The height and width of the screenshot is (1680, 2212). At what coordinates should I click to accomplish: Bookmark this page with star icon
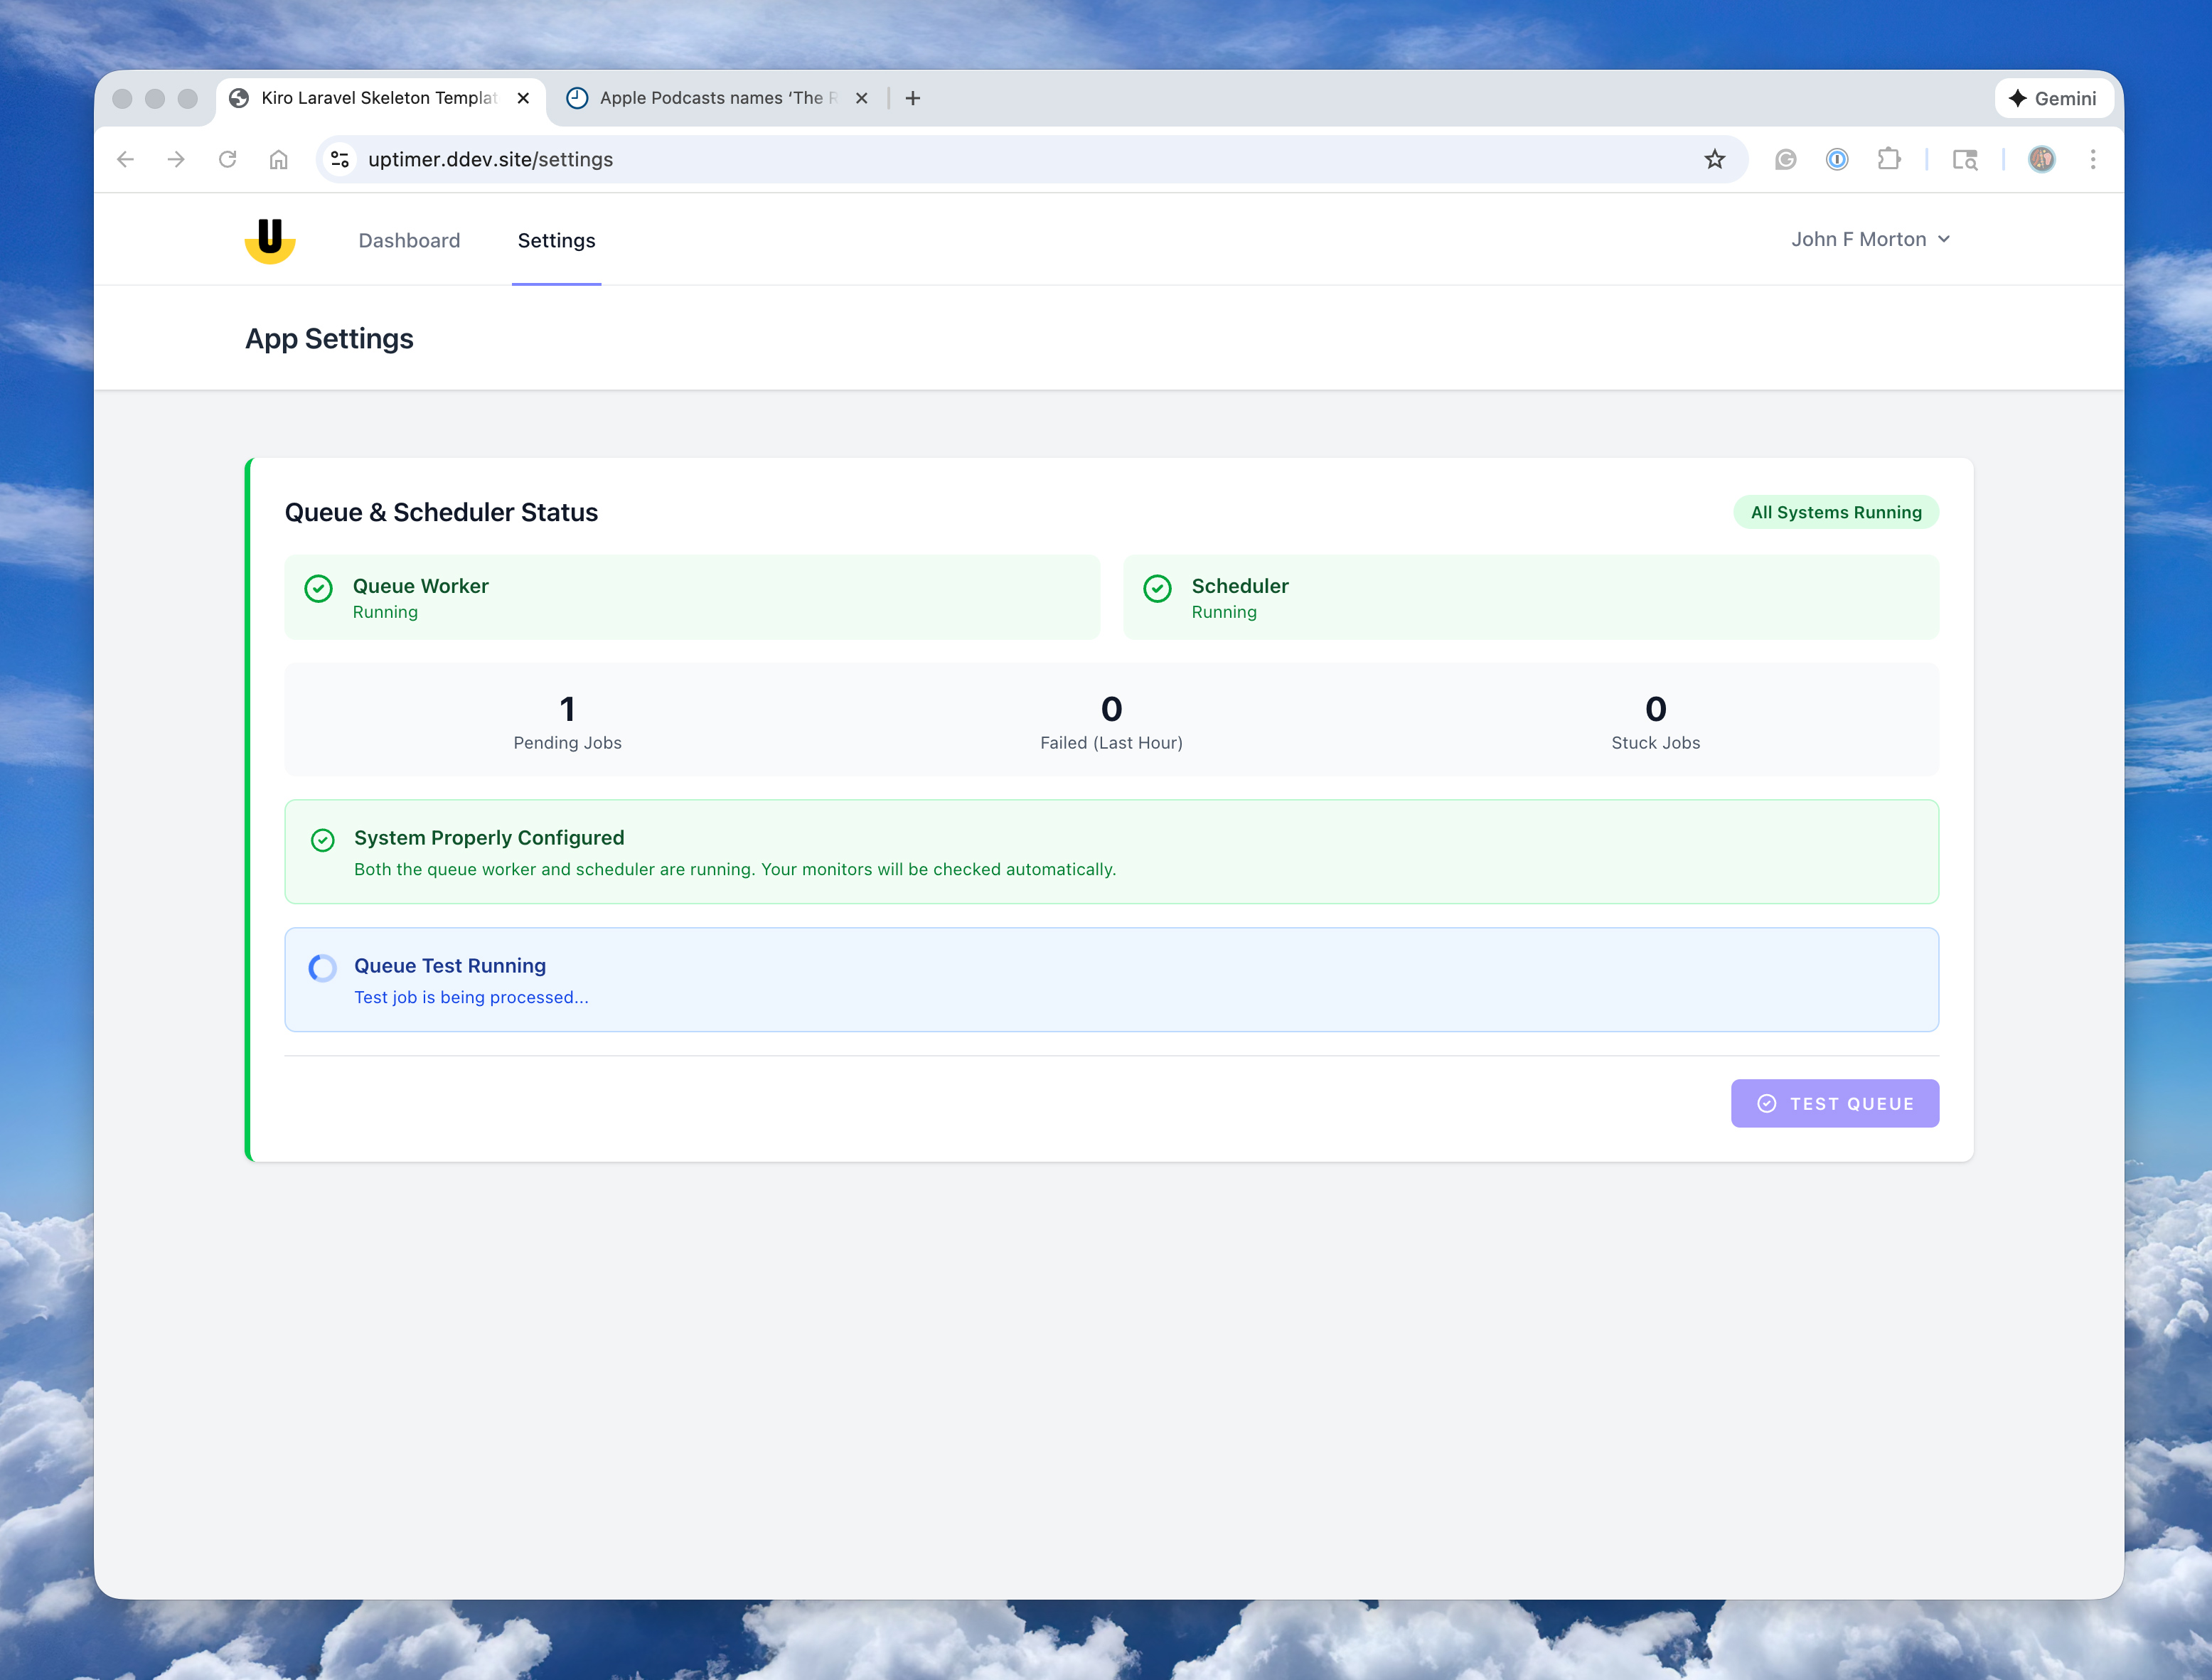click(1714, 159)
